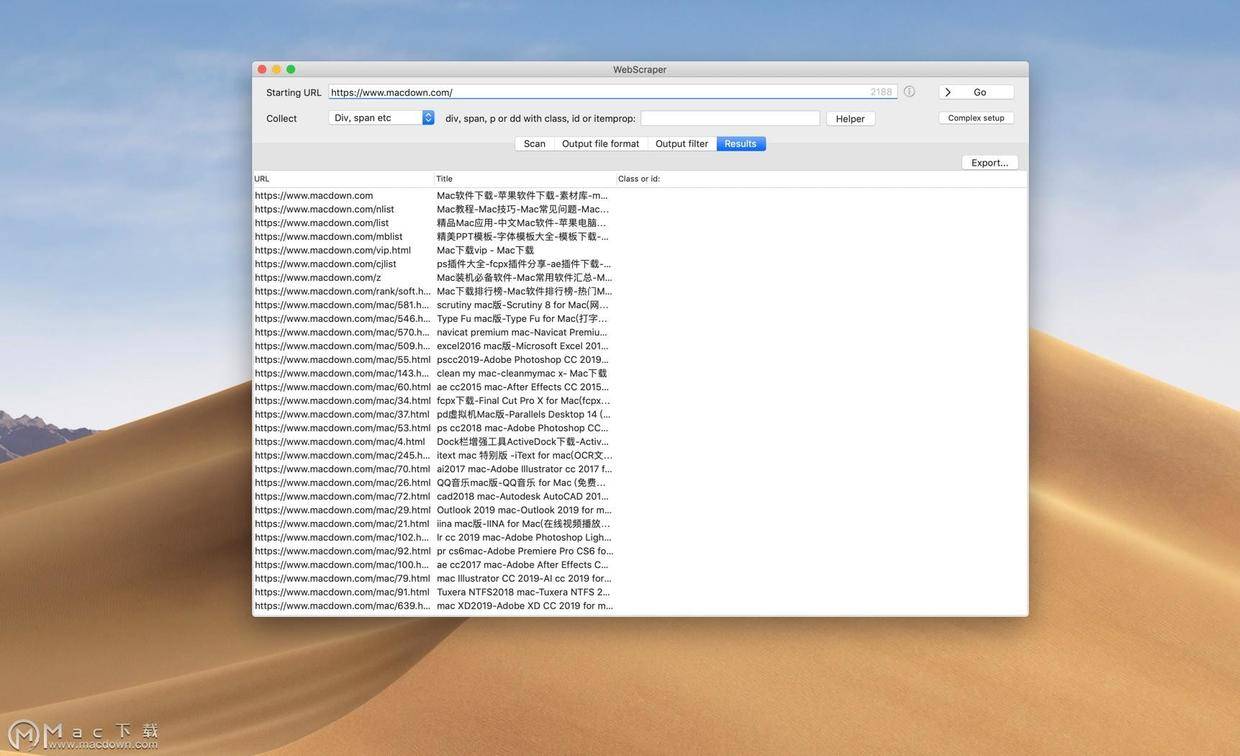
Task: Close the WebScraper window
Action: tap(262, 69)
